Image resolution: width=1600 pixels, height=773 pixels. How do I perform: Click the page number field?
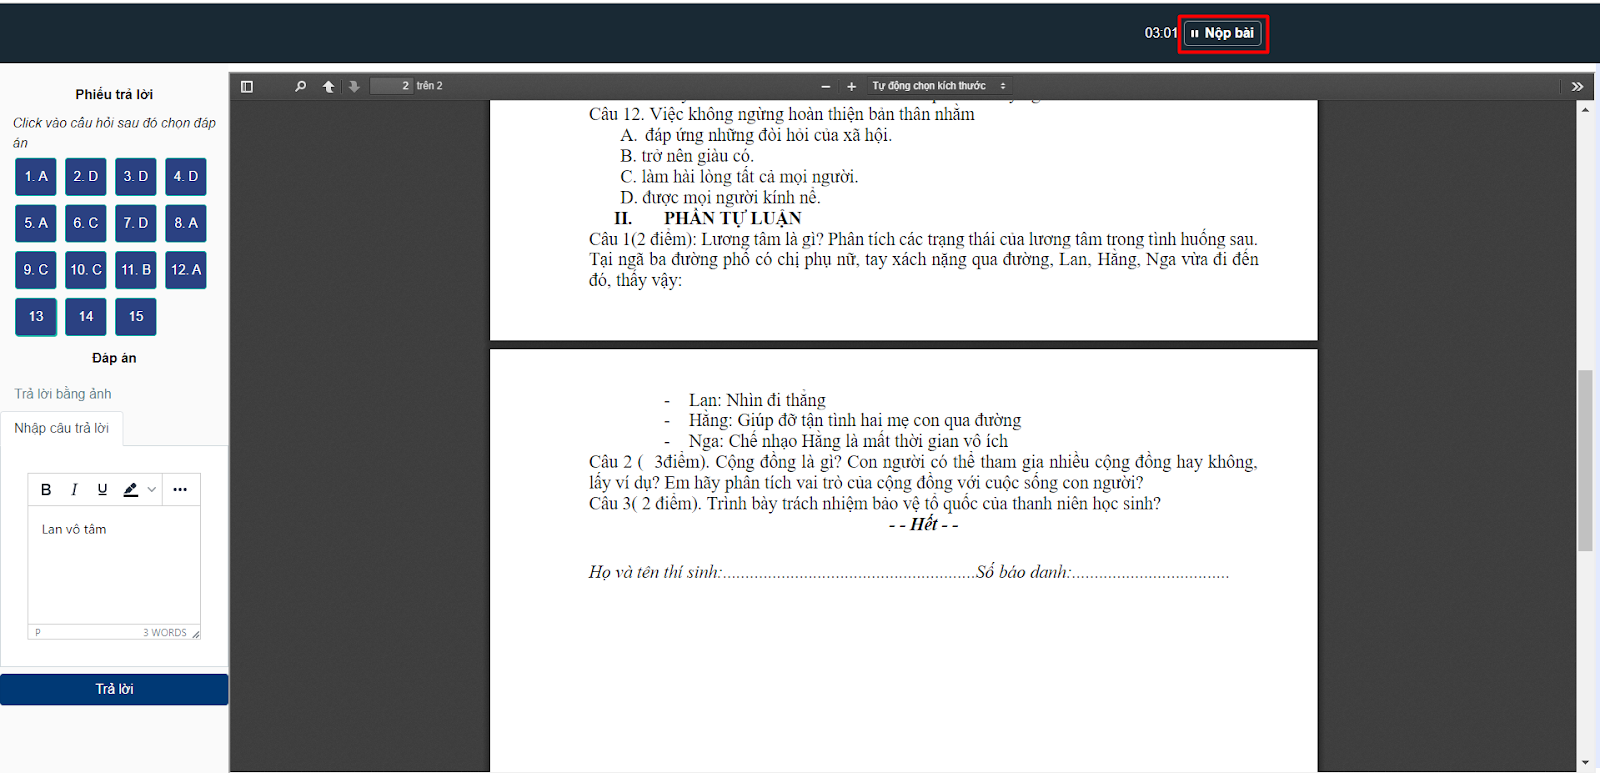392,86
